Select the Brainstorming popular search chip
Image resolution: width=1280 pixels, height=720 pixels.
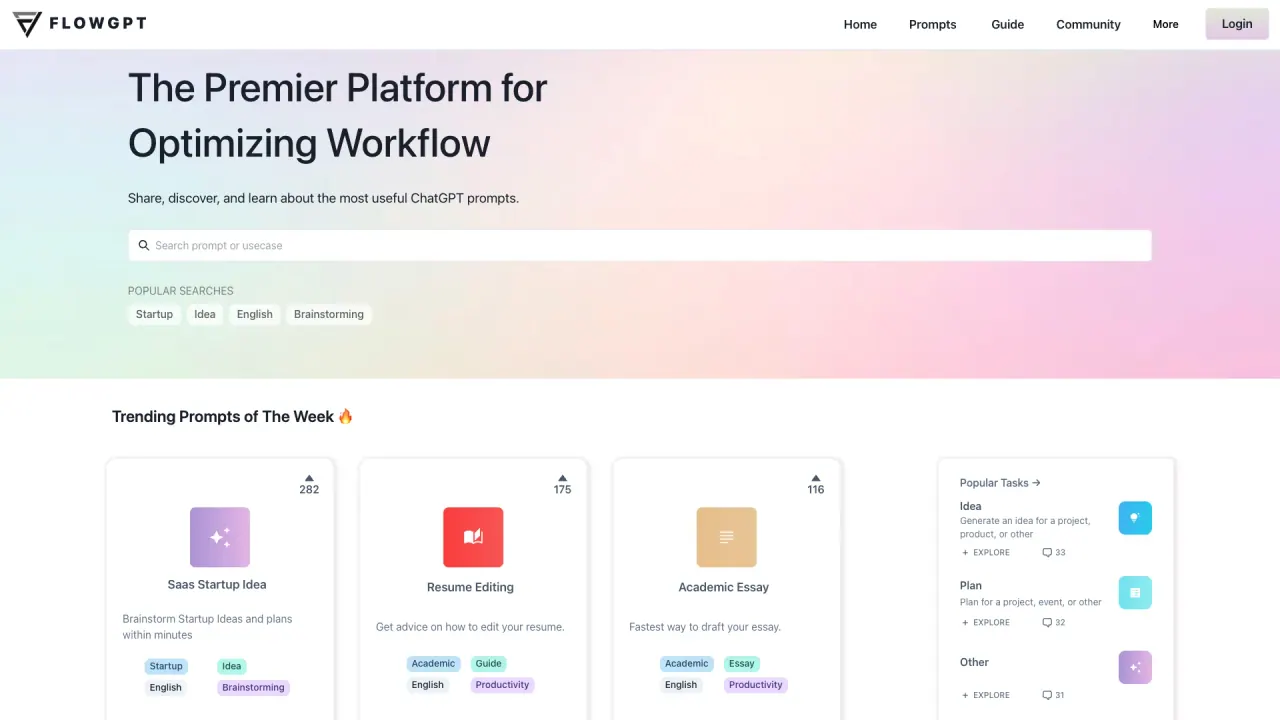[x=329, y=314]
